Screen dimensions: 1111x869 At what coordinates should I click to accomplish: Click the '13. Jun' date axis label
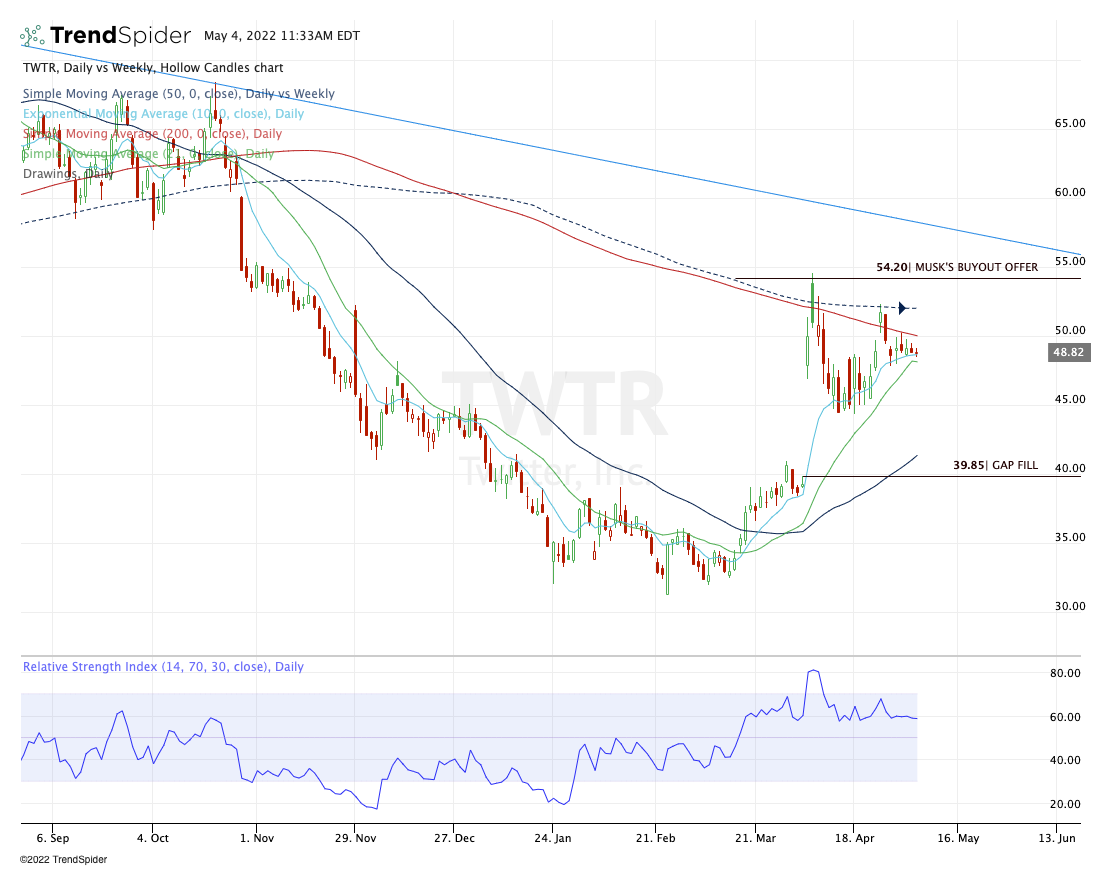click(x=1057, y=838)
